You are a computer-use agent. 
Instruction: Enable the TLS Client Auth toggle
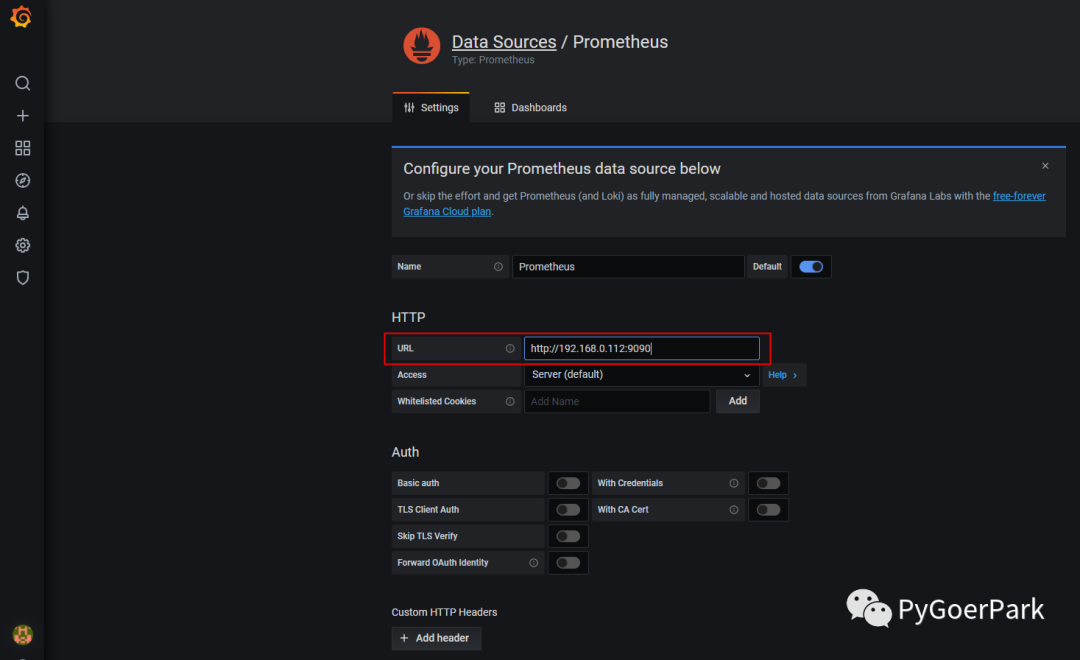tap(568, 510)
